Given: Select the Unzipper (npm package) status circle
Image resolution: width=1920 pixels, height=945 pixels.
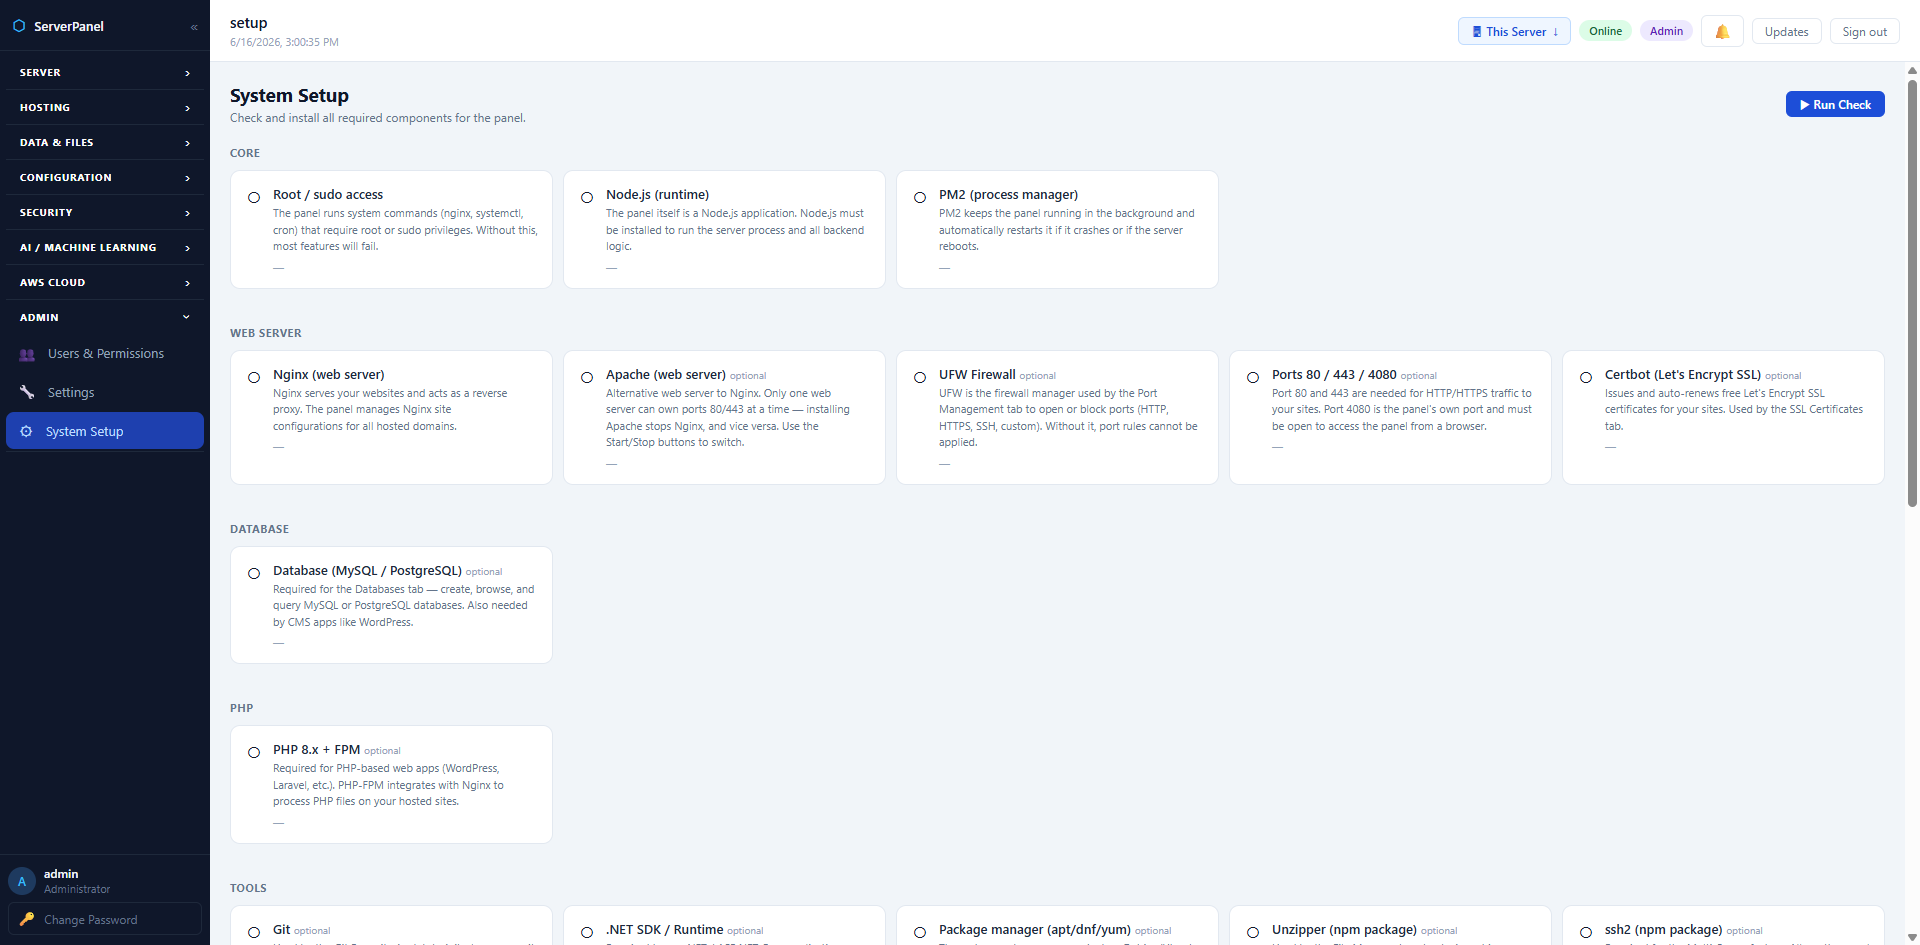Looking at the screenshot, I should coord(1253,933).
